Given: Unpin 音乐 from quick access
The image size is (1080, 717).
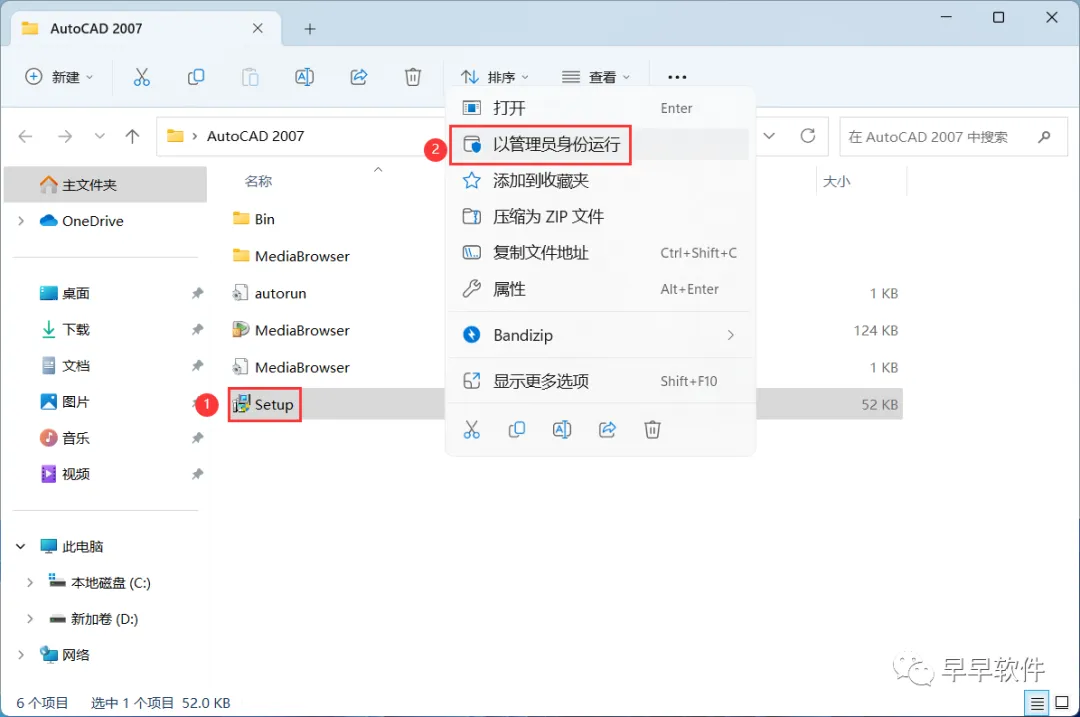Looking at the screenshot, I should coord(197,438).
